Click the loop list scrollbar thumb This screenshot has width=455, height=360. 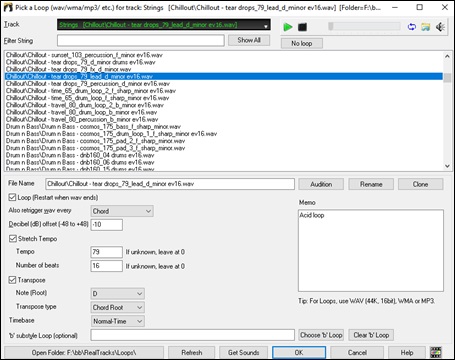coord(447,78)
